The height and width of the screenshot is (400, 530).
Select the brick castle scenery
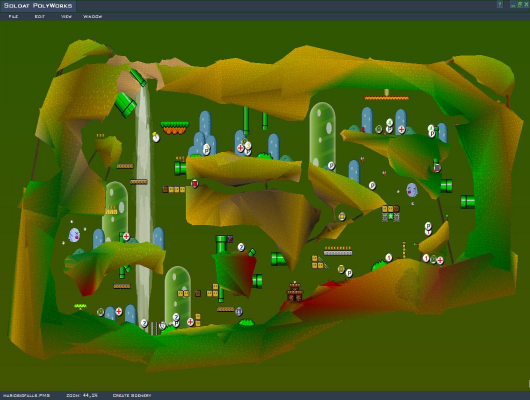point(295,291)
